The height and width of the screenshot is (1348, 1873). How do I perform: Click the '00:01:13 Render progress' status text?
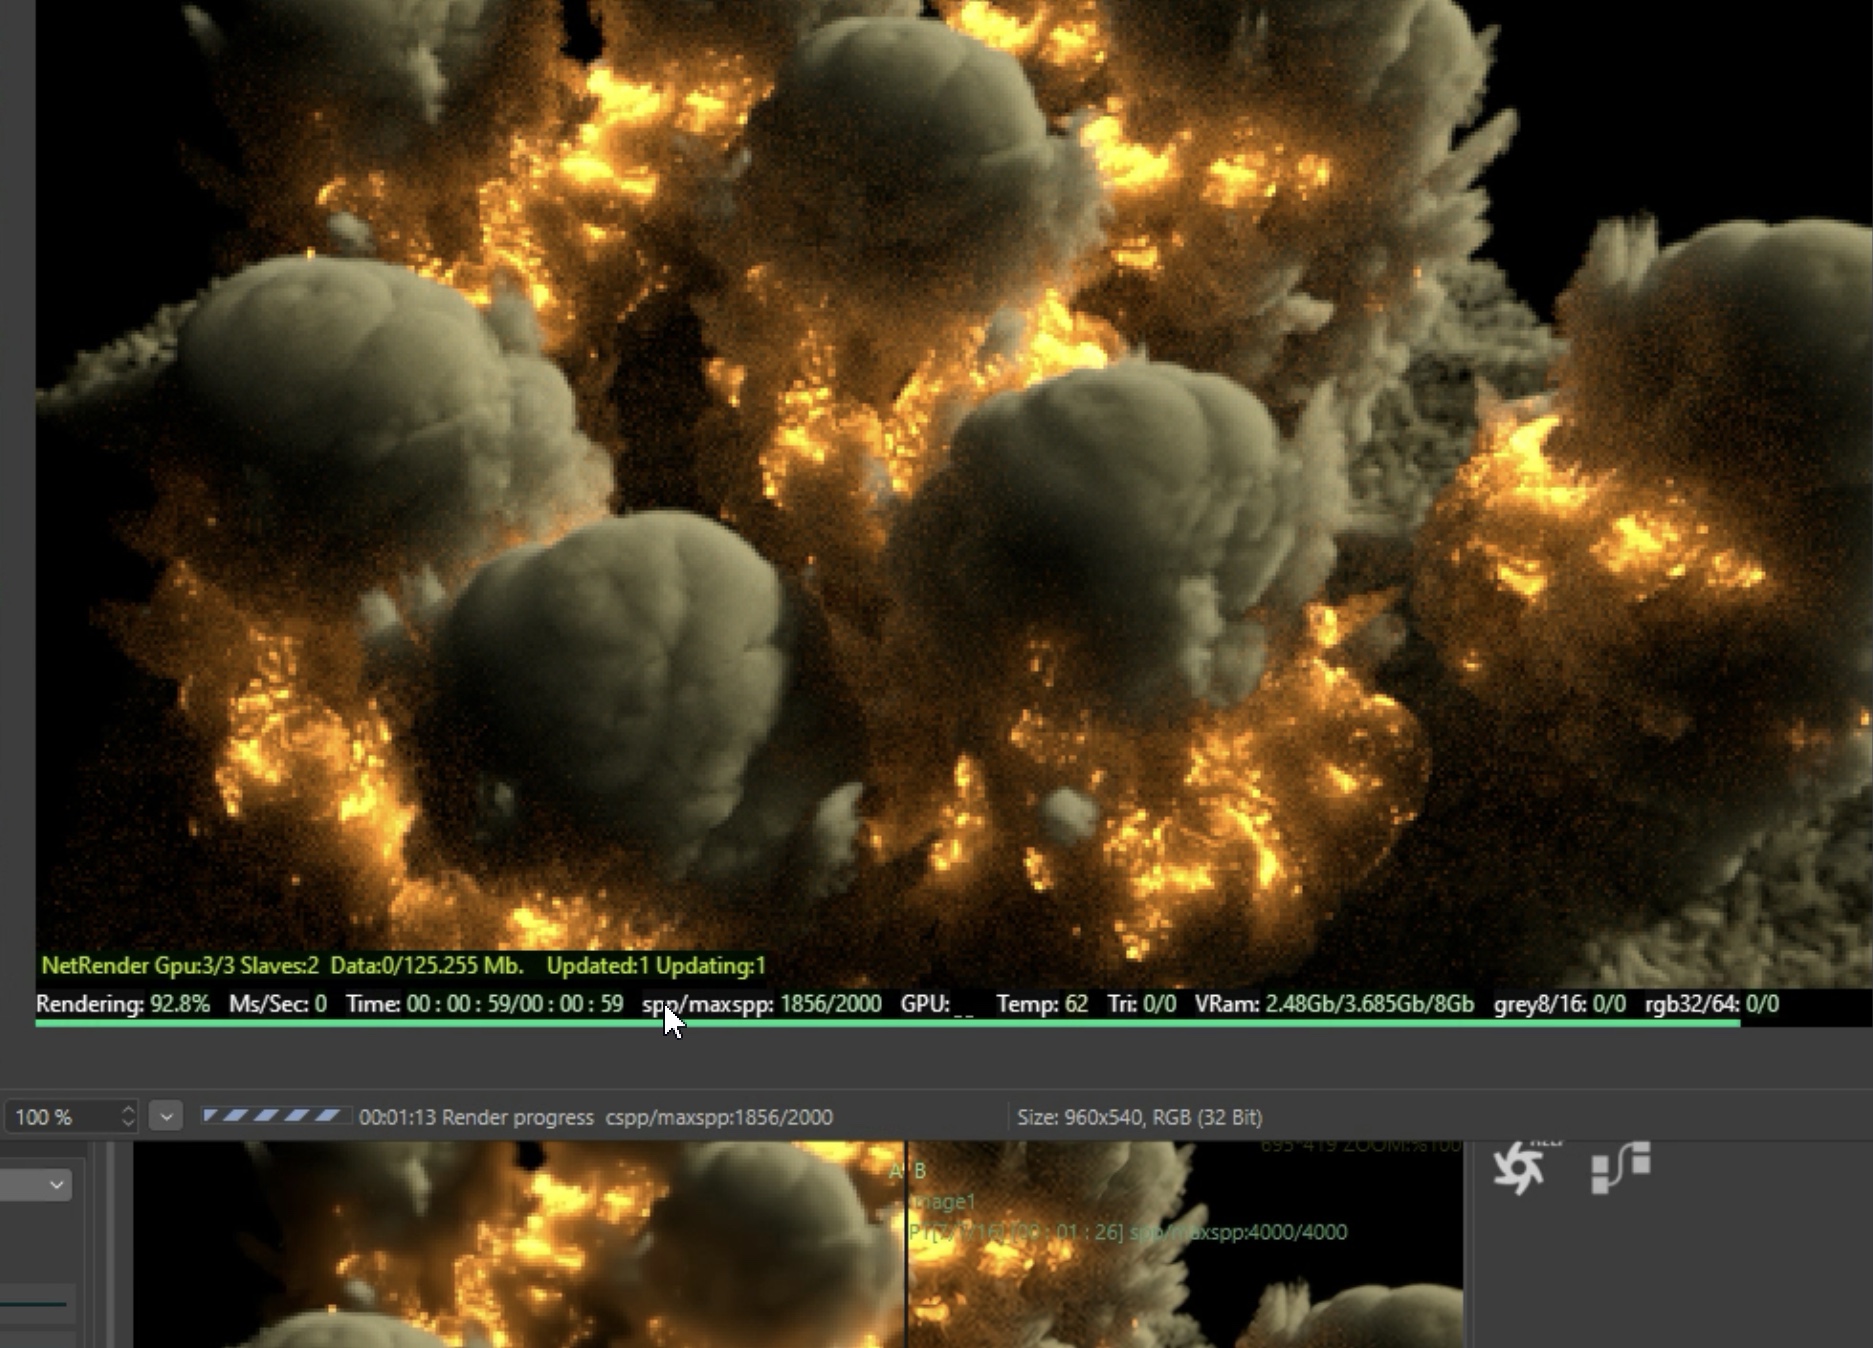point(476,1117)
